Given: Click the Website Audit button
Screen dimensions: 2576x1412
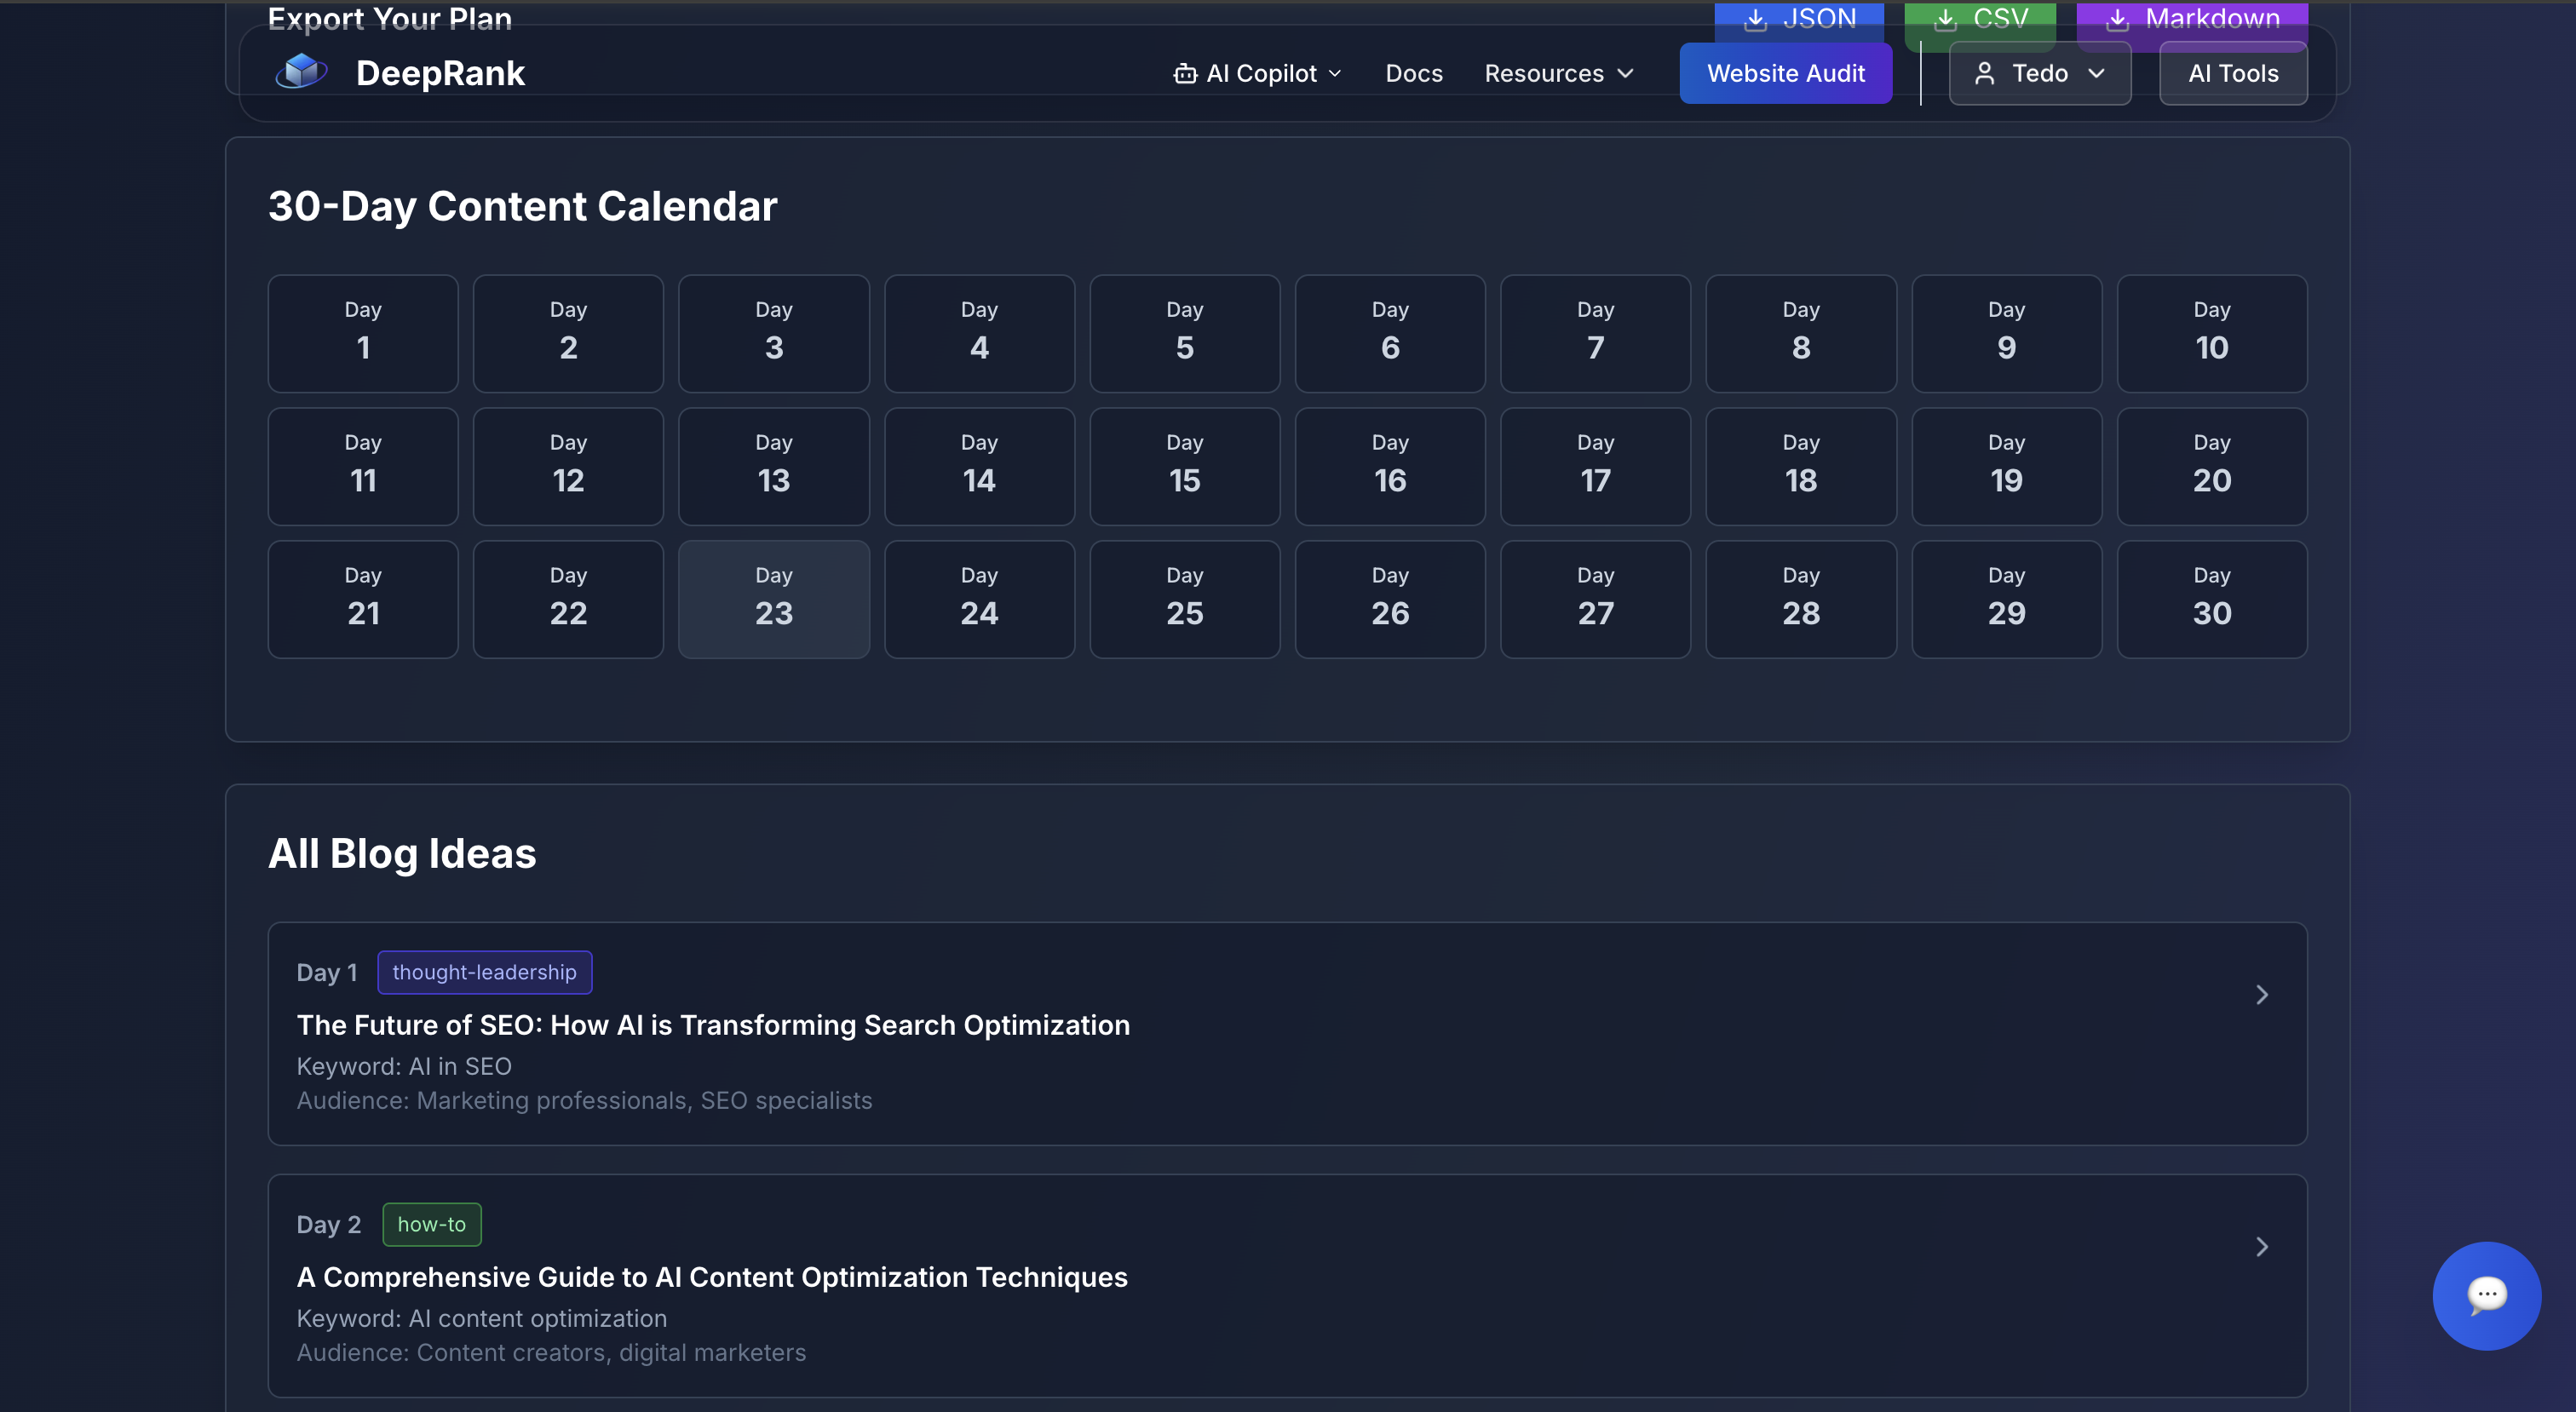Looking at the screenshot, I should point(1786,72).
